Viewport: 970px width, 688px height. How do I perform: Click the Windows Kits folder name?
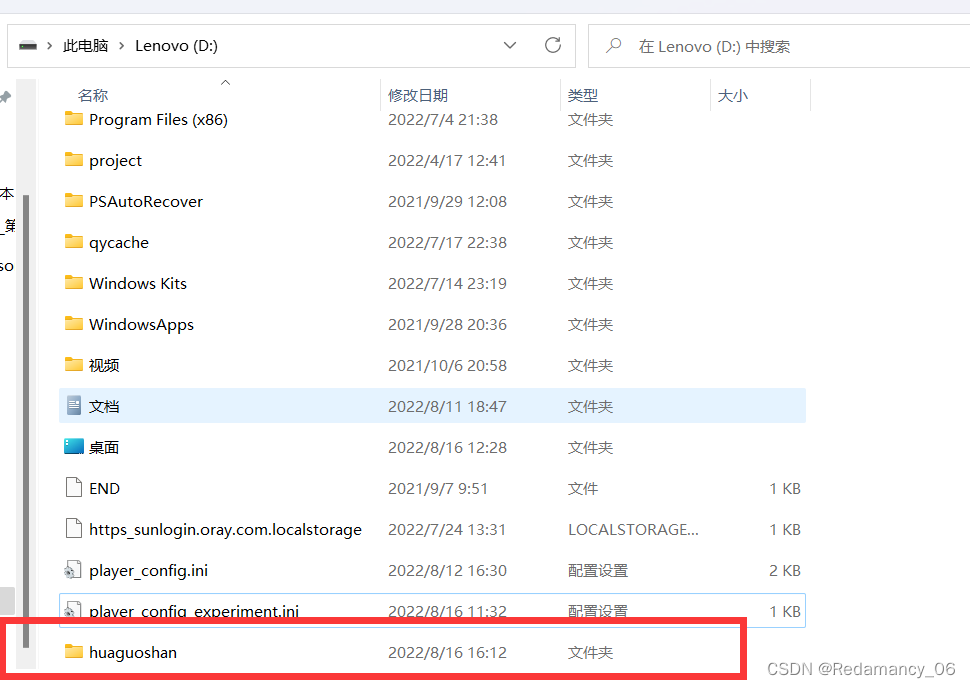coord(138,283)
